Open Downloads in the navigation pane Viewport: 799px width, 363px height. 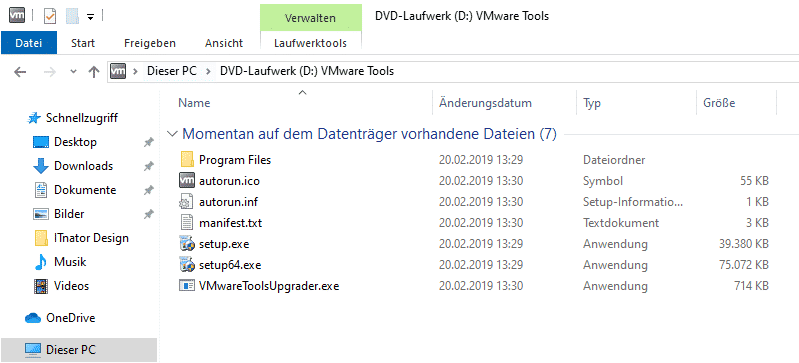tap(84, 166)
